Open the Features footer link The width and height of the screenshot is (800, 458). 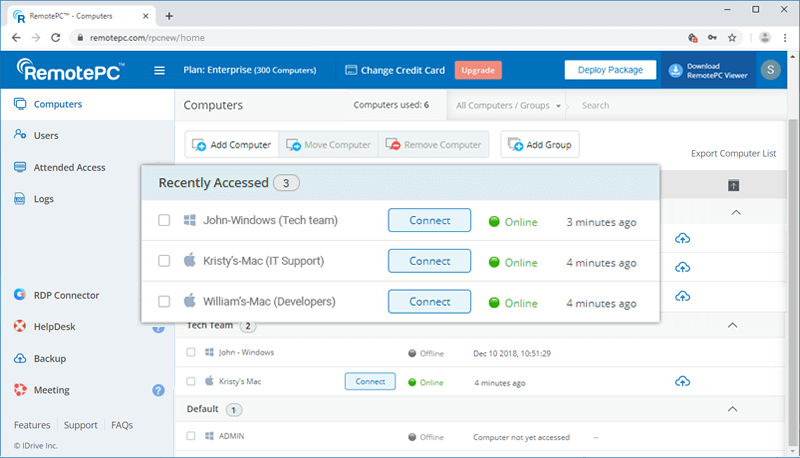coord(32,425)
